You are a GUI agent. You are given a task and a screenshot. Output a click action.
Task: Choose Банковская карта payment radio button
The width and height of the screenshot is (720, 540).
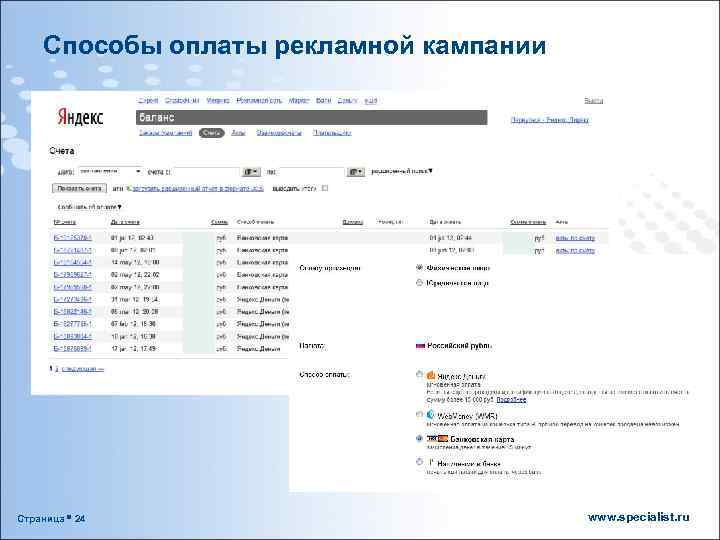tap(419, 439)
